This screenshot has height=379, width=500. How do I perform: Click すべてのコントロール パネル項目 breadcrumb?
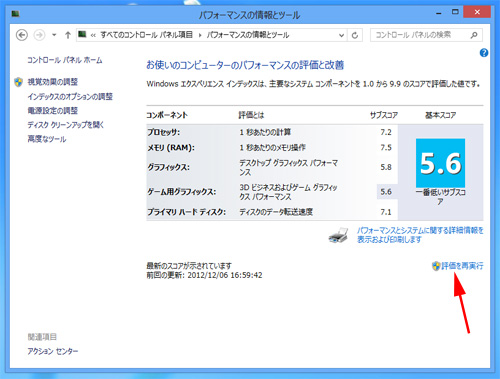147,35
